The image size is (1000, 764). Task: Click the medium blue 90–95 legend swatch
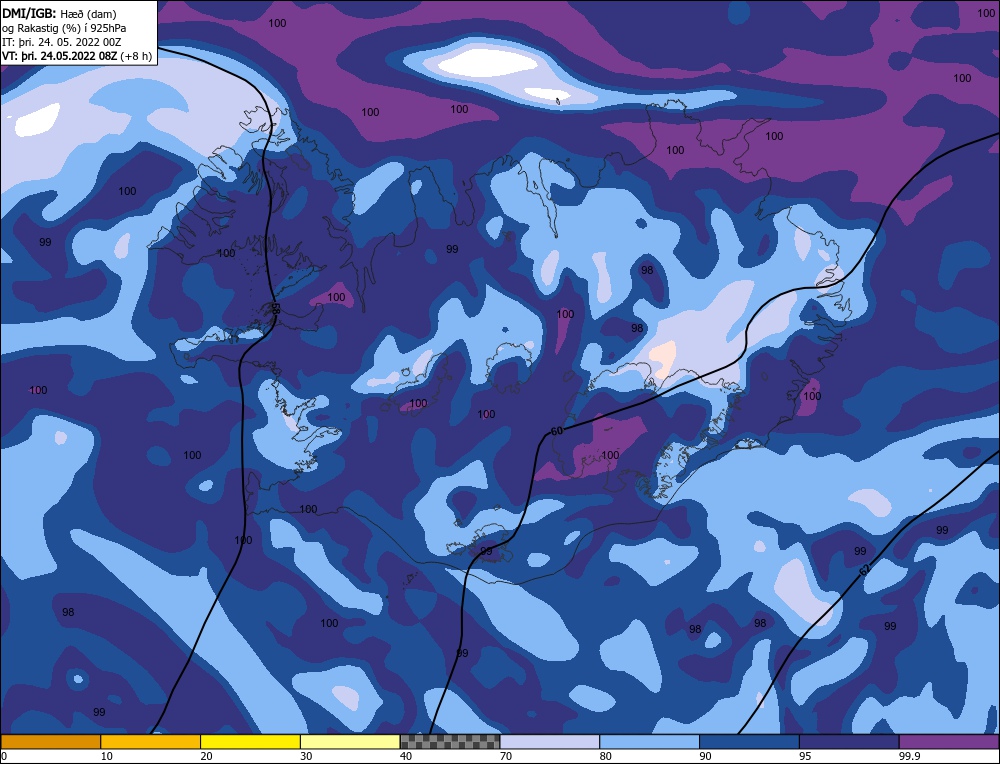[x=749, y=742]
